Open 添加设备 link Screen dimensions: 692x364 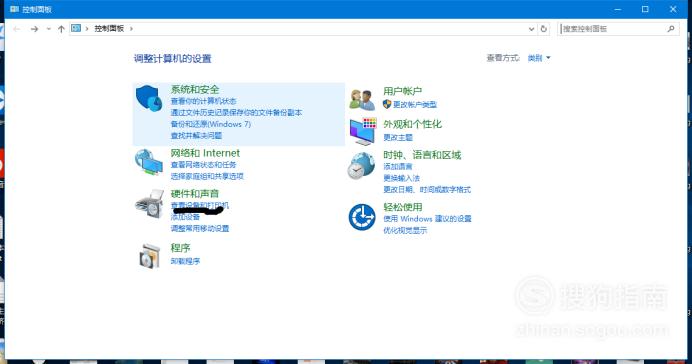[185, 217]
